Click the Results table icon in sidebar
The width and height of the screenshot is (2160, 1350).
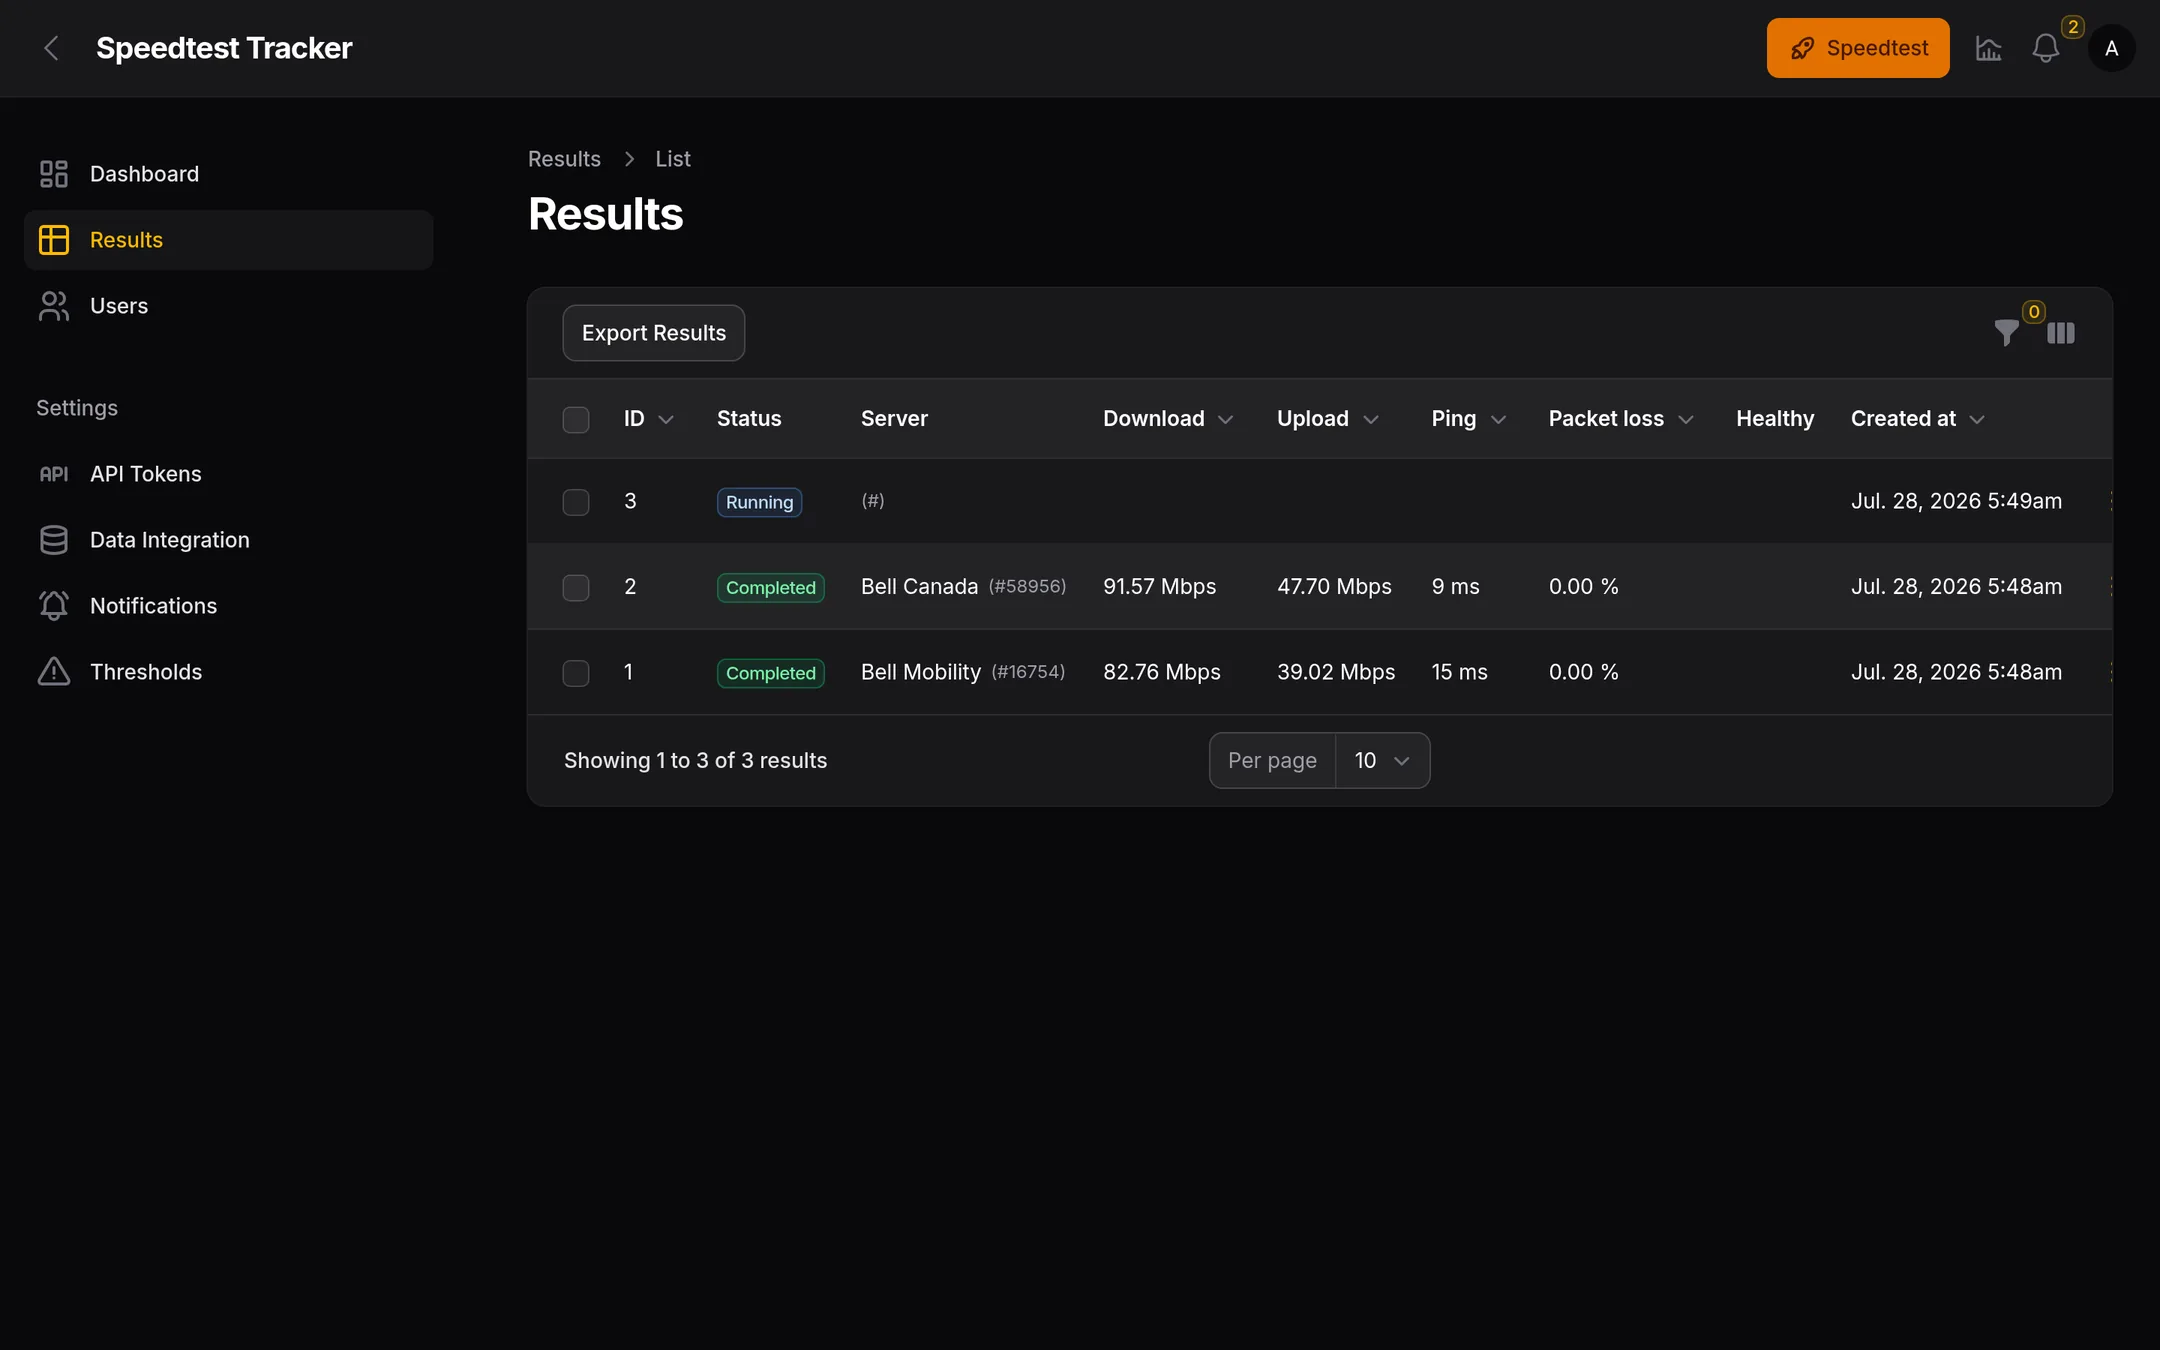(54, 240)
